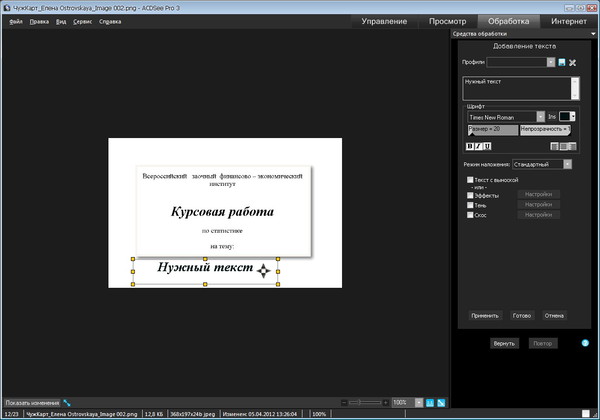Click the 12,8 КБ file size in status bar
Screen dimensions: 600x420
[x=154, y=414]
